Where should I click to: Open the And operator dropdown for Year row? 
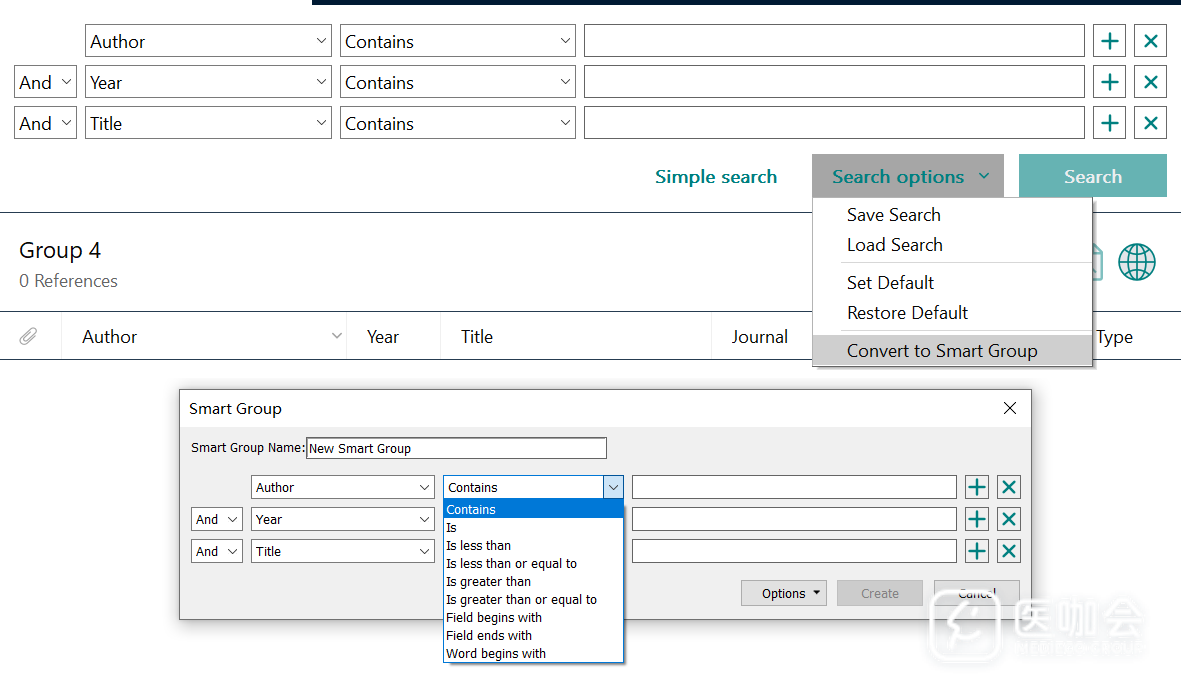(46, 82)
